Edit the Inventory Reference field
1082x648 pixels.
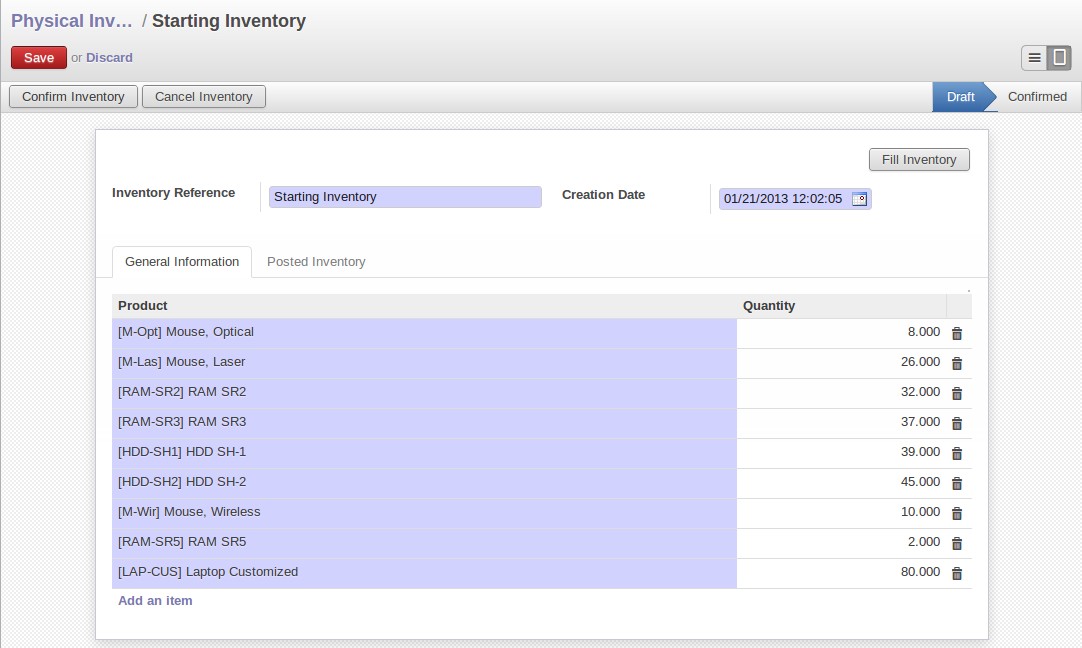(405, 197)
